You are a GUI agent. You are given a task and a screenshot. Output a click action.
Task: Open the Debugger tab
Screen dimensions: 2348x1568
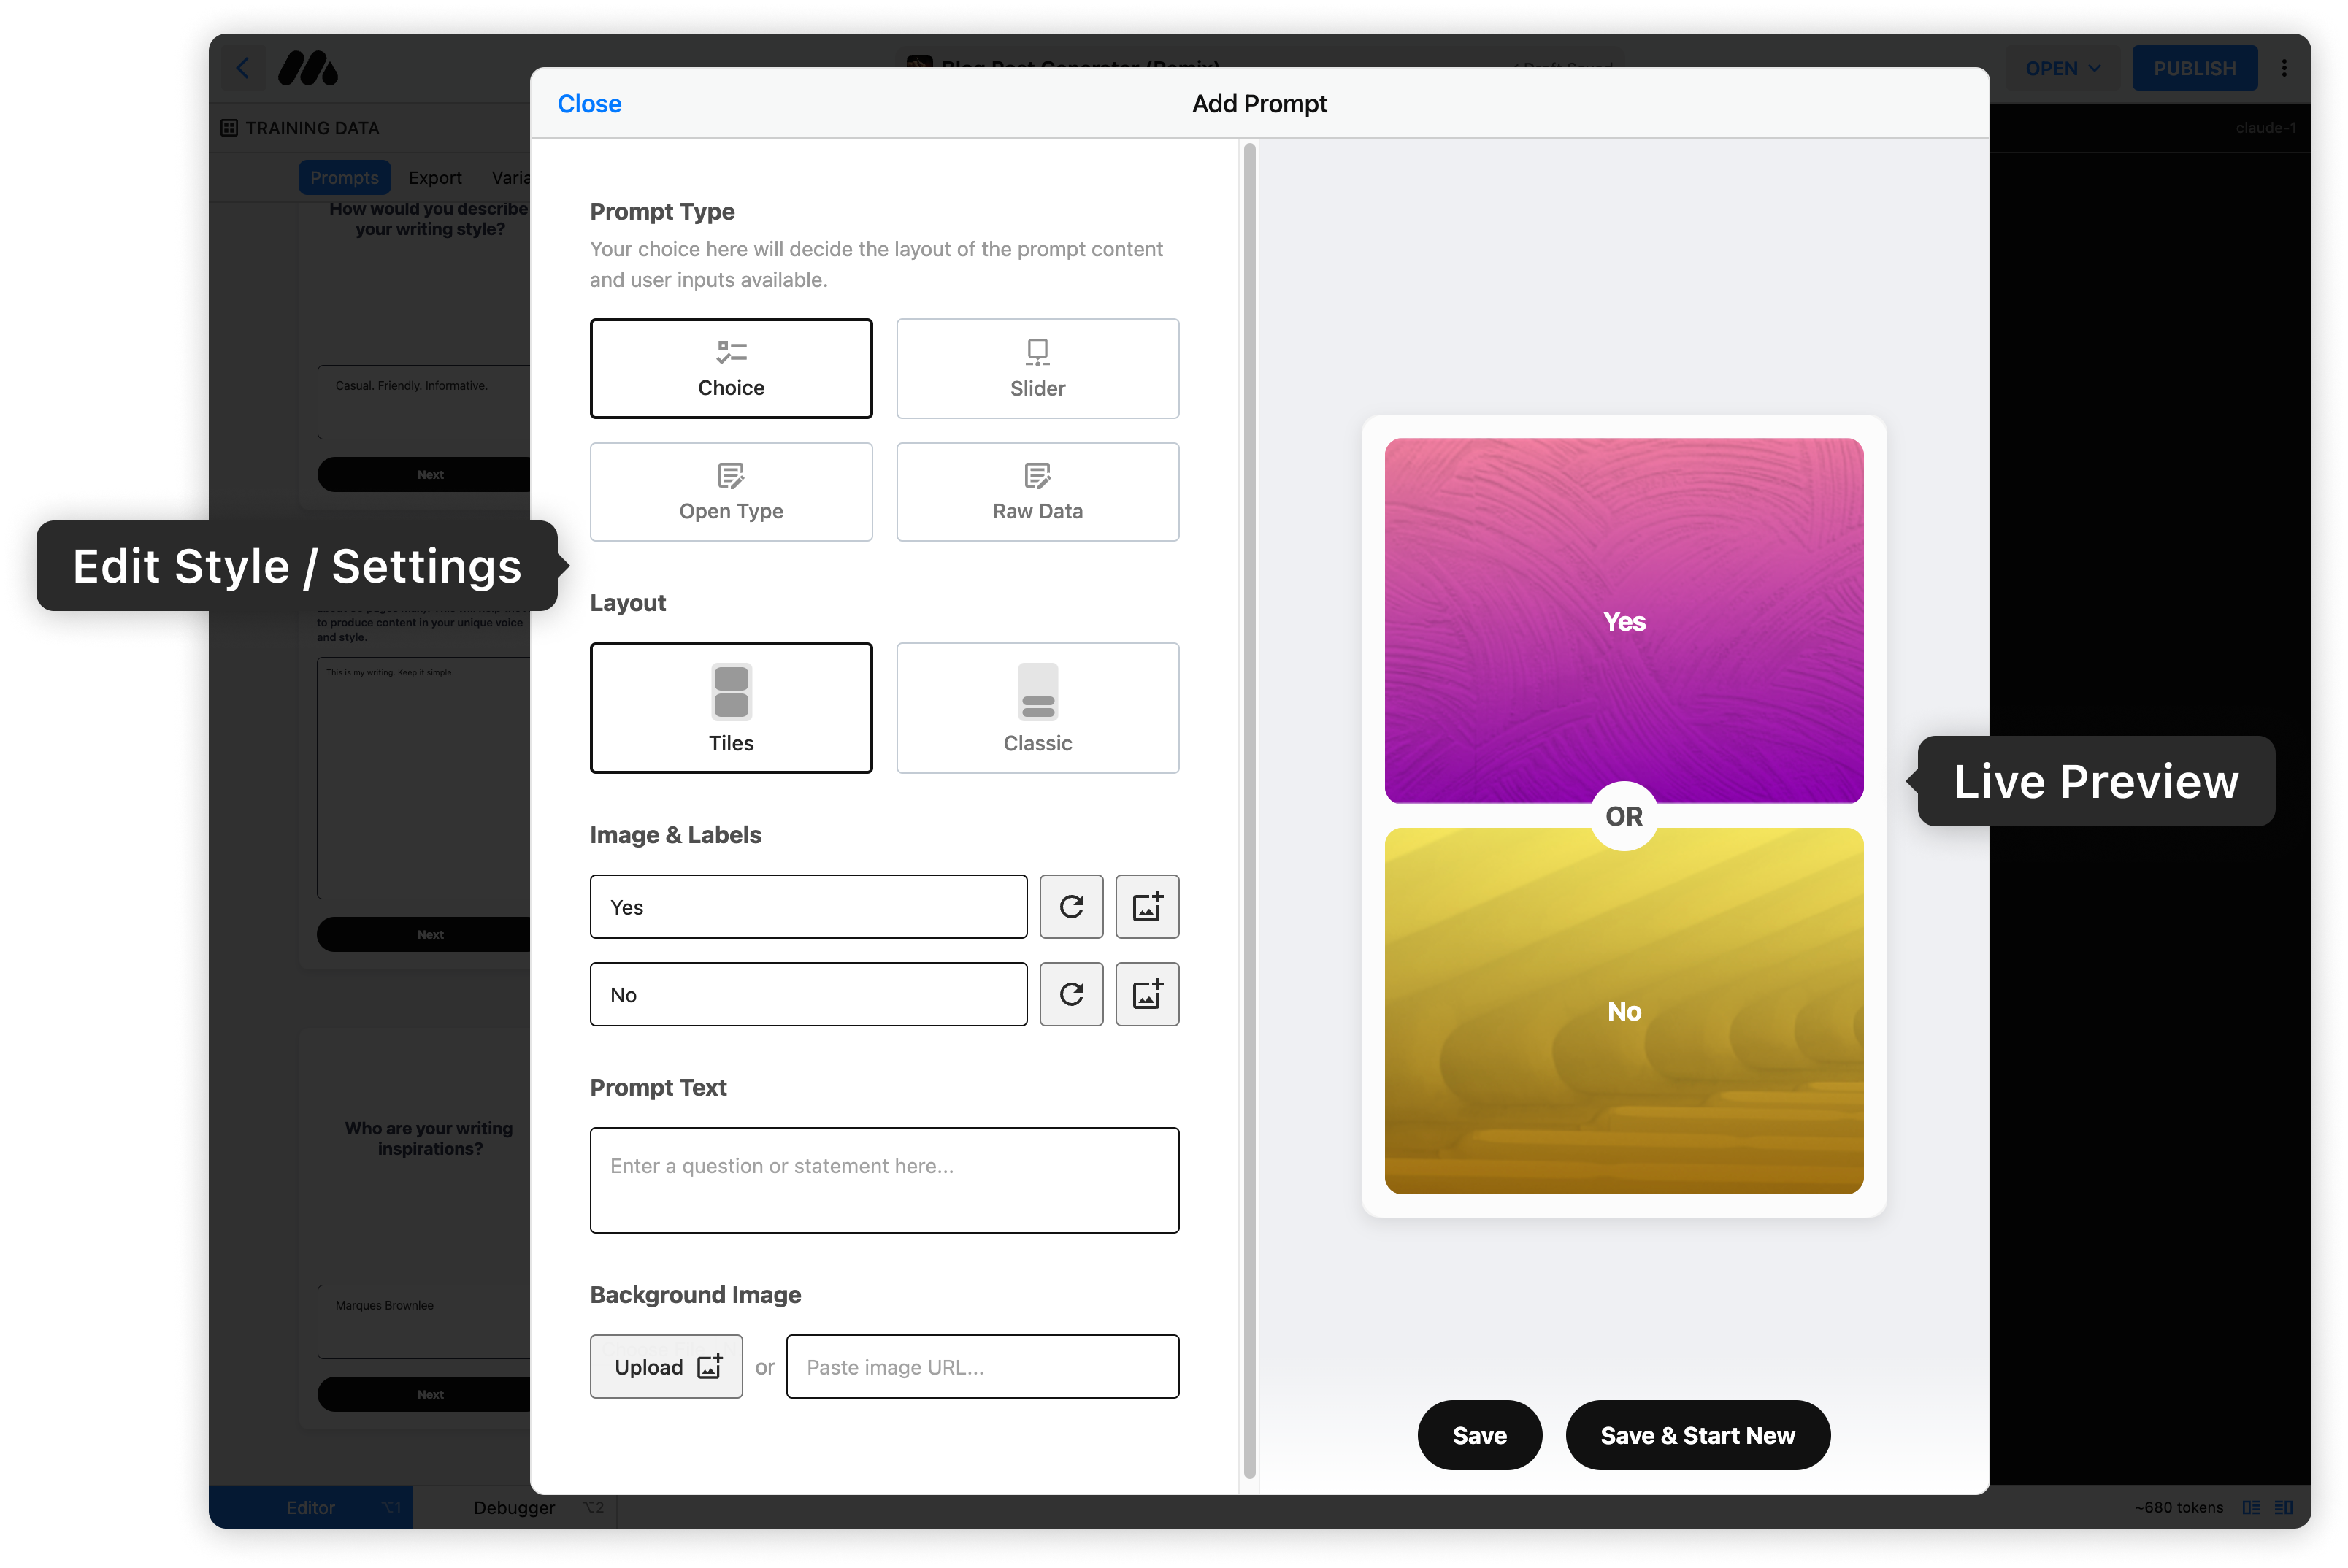pyautogui.click(x=514, y=1507)
